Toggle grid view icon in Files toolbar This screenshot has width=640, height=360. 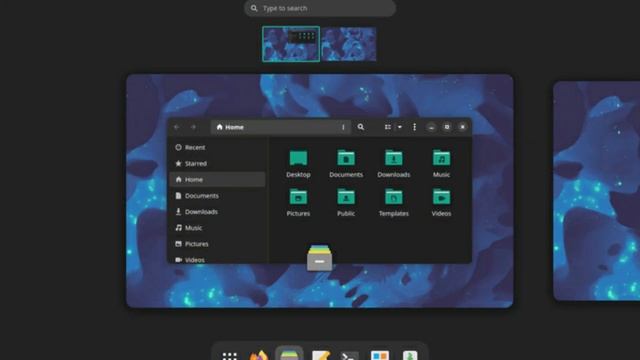388,127
